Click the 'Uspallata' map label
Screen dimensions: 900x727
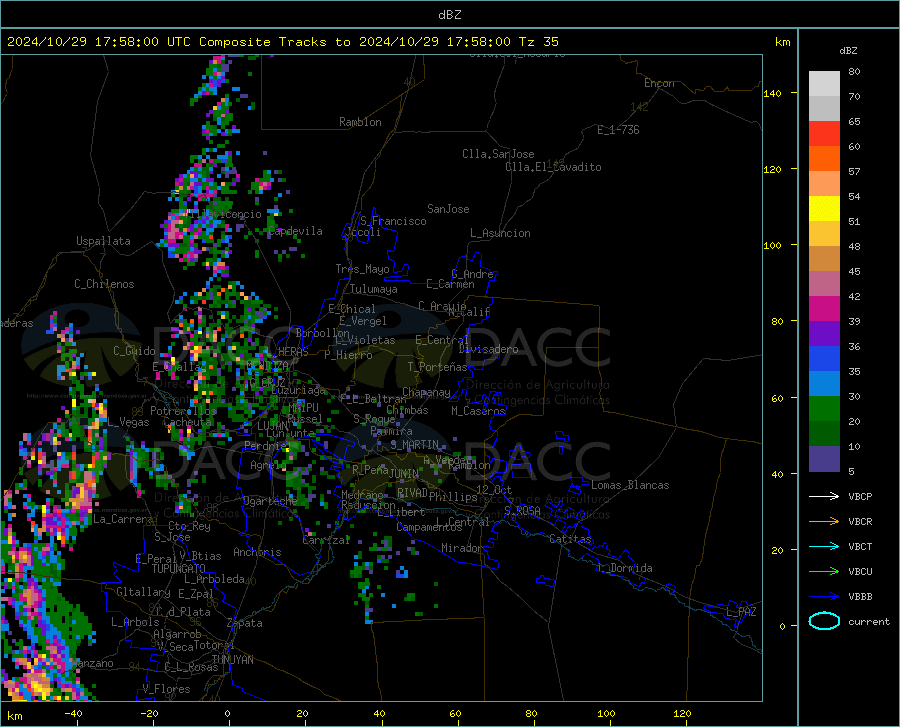[x=103, y=241]
